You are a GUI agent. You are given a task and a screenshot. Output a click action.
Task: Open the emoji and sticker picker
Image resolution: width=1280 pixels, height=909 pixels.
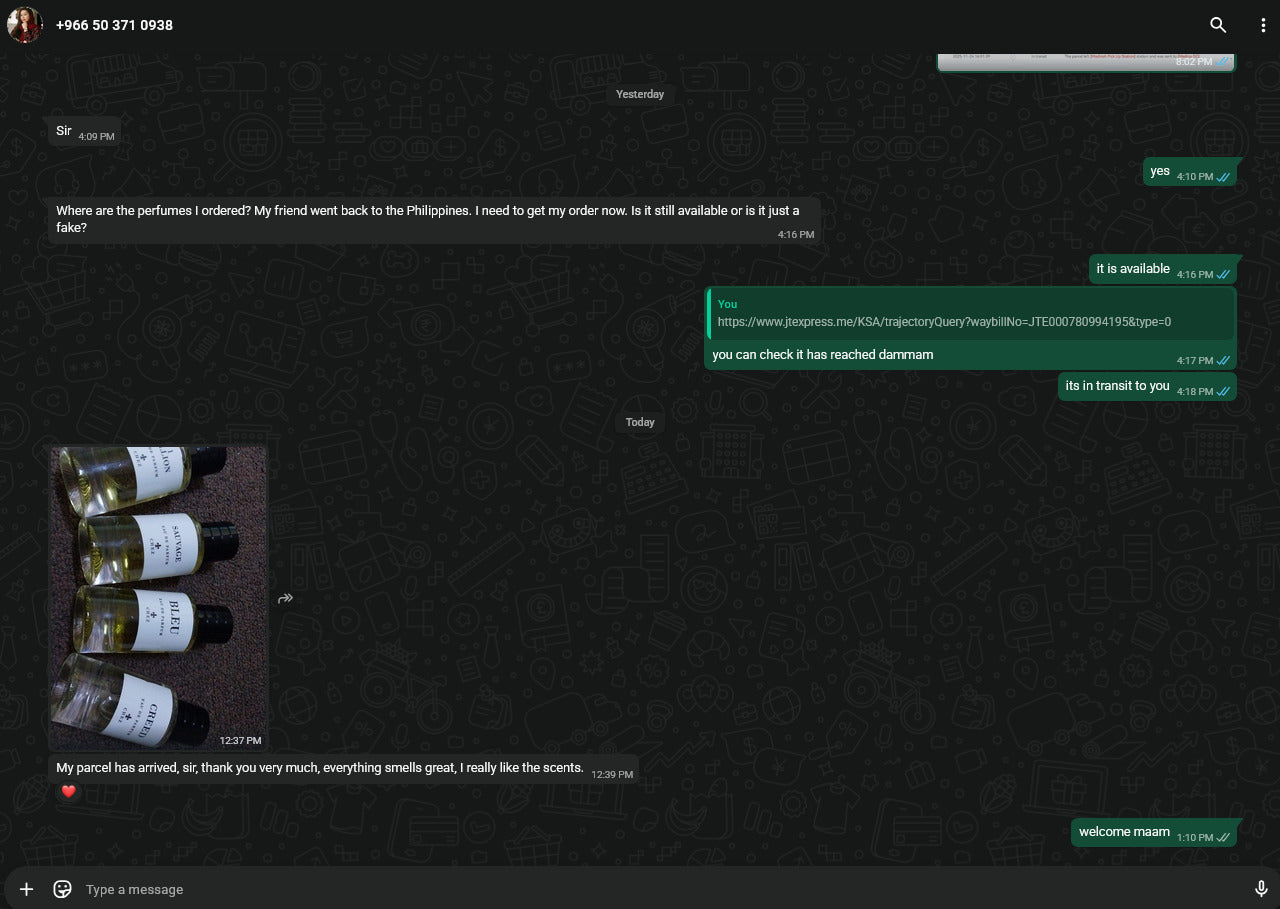click(x=62, y=889)
